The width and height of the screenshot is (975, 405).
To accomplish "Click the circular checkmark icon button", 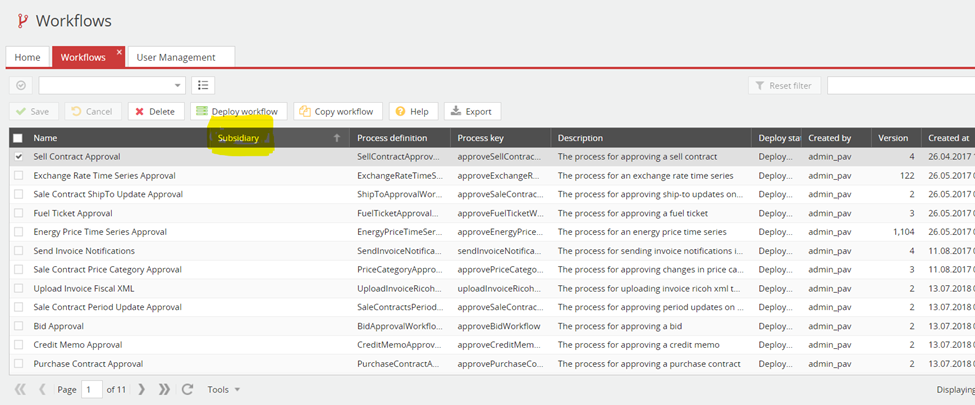I will click(21, 86).
